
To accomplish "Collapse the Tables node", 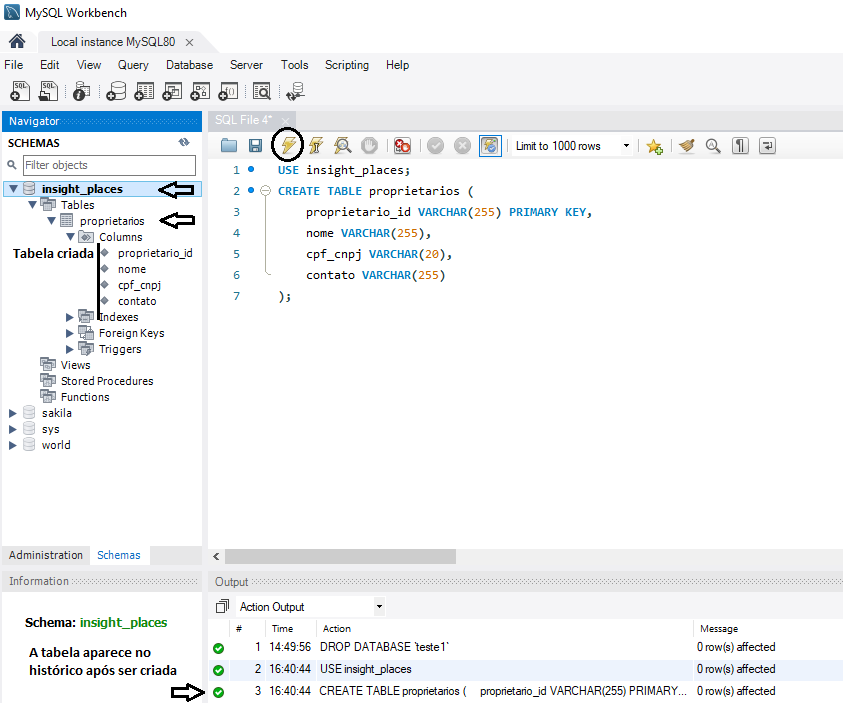I will (32, 205).
